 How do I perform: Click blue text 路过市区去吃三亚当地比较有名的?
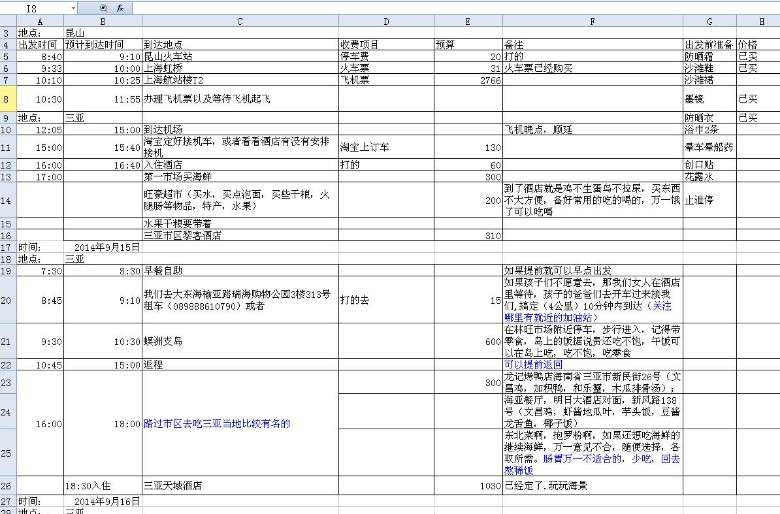(217, 423)
